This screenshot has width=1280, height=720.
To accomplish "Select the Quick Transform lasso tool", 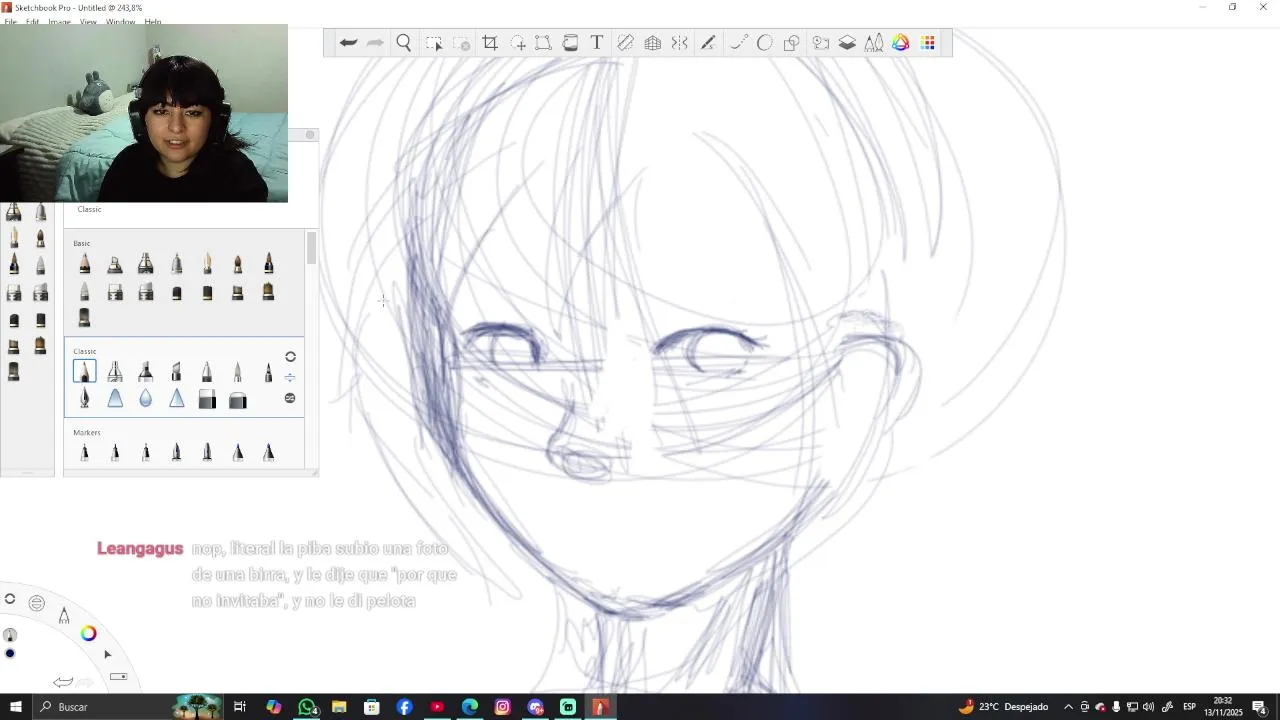I will pyautogui.click(x=518, y=43).
